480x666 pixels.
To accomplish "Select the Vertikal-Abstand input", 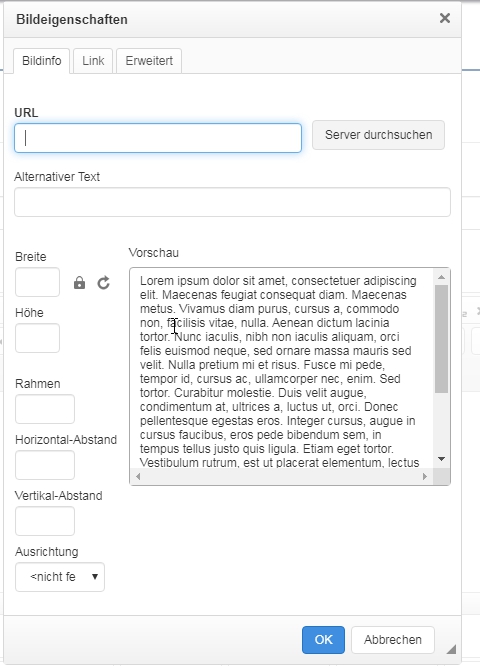I will coord(45,521).
